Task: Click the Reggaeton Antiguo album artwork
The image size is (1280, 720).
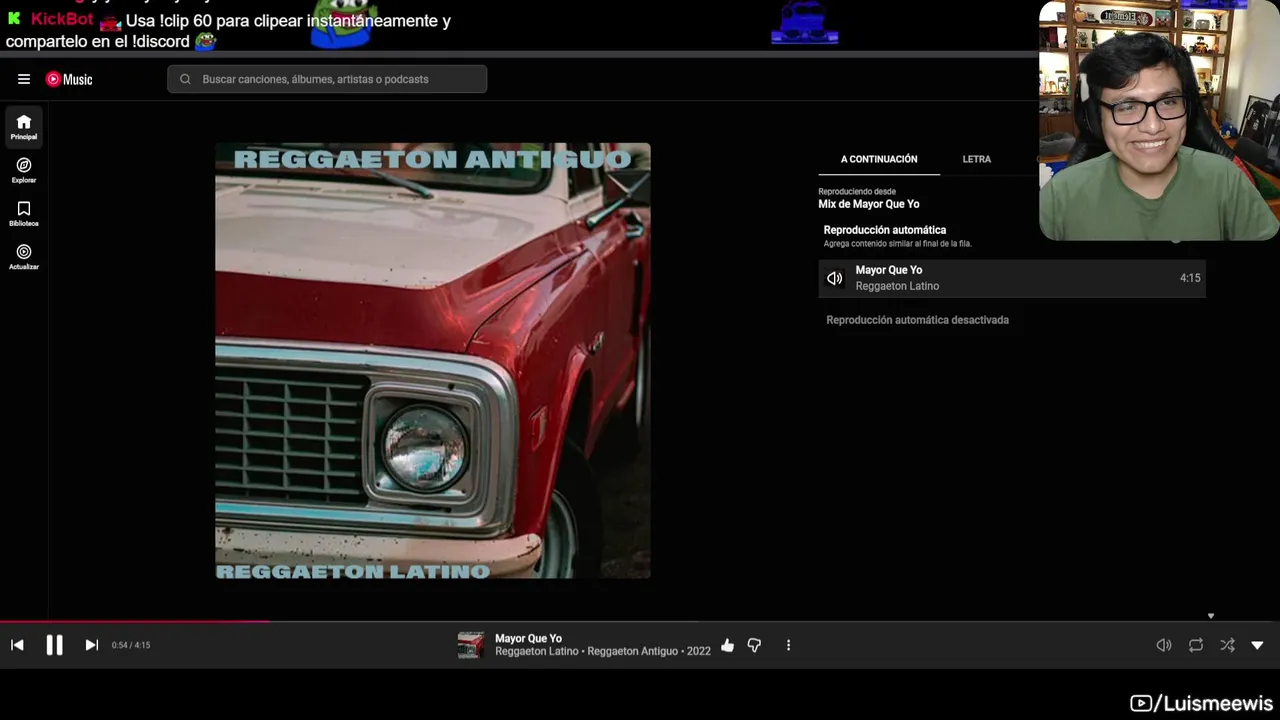Action: (x=433, y=360)
